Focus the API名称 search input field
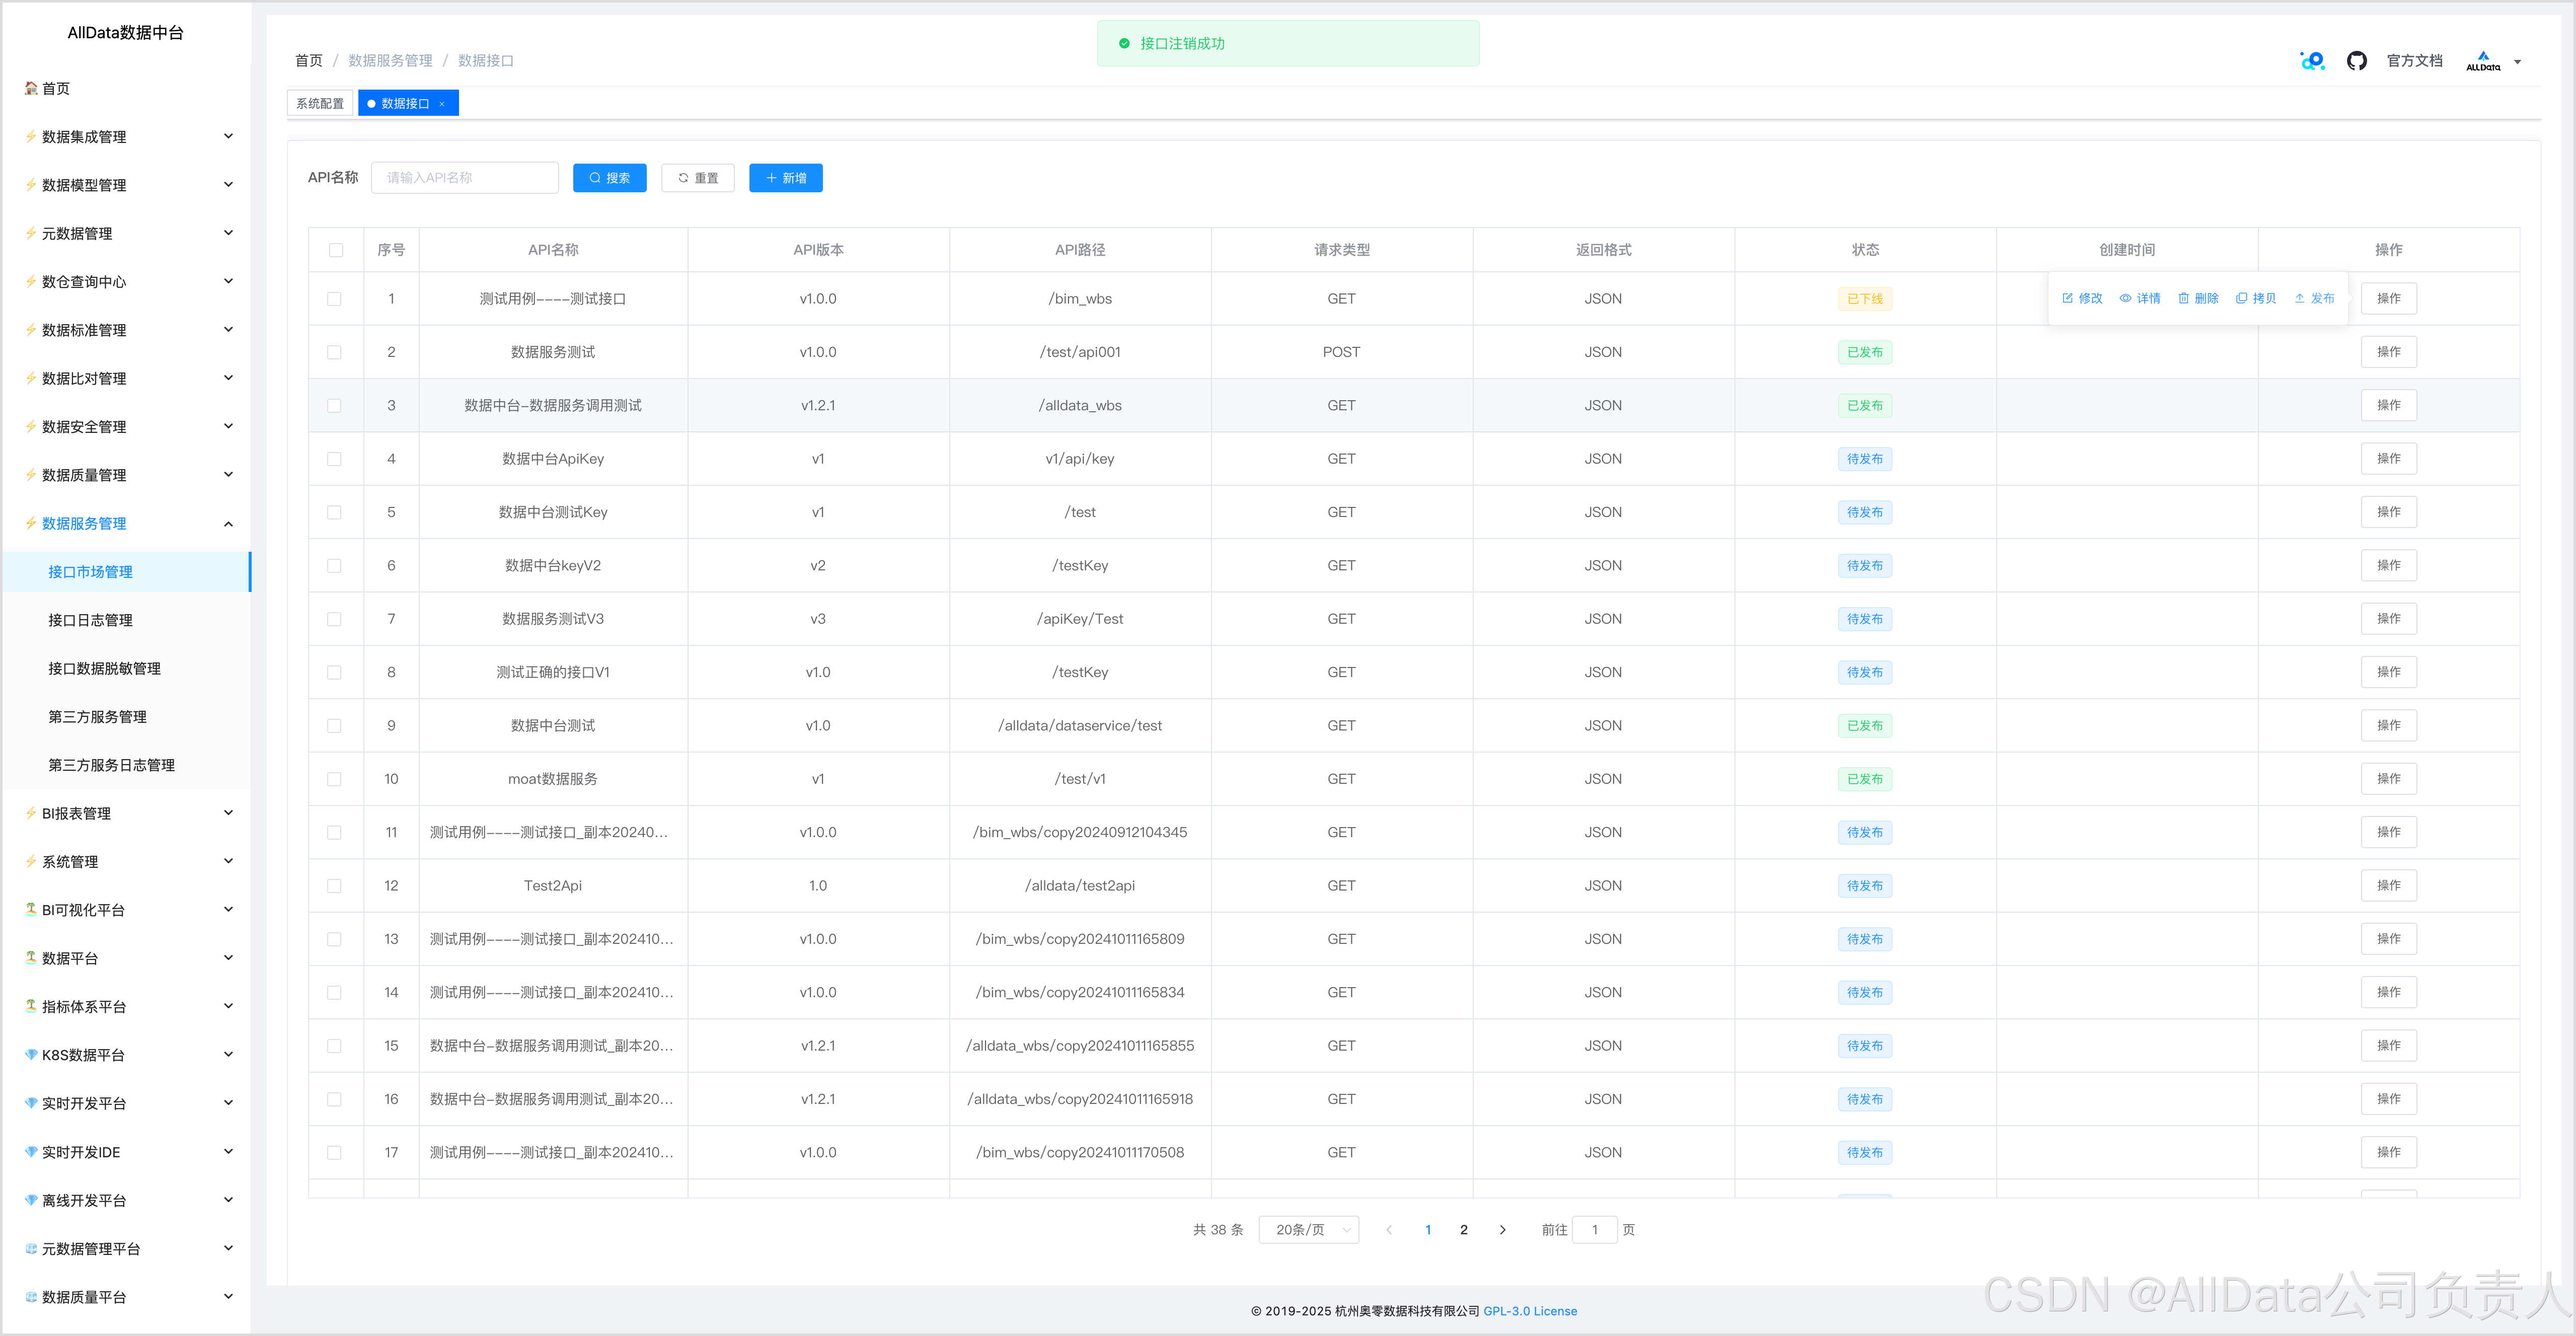 coord(464,178)
